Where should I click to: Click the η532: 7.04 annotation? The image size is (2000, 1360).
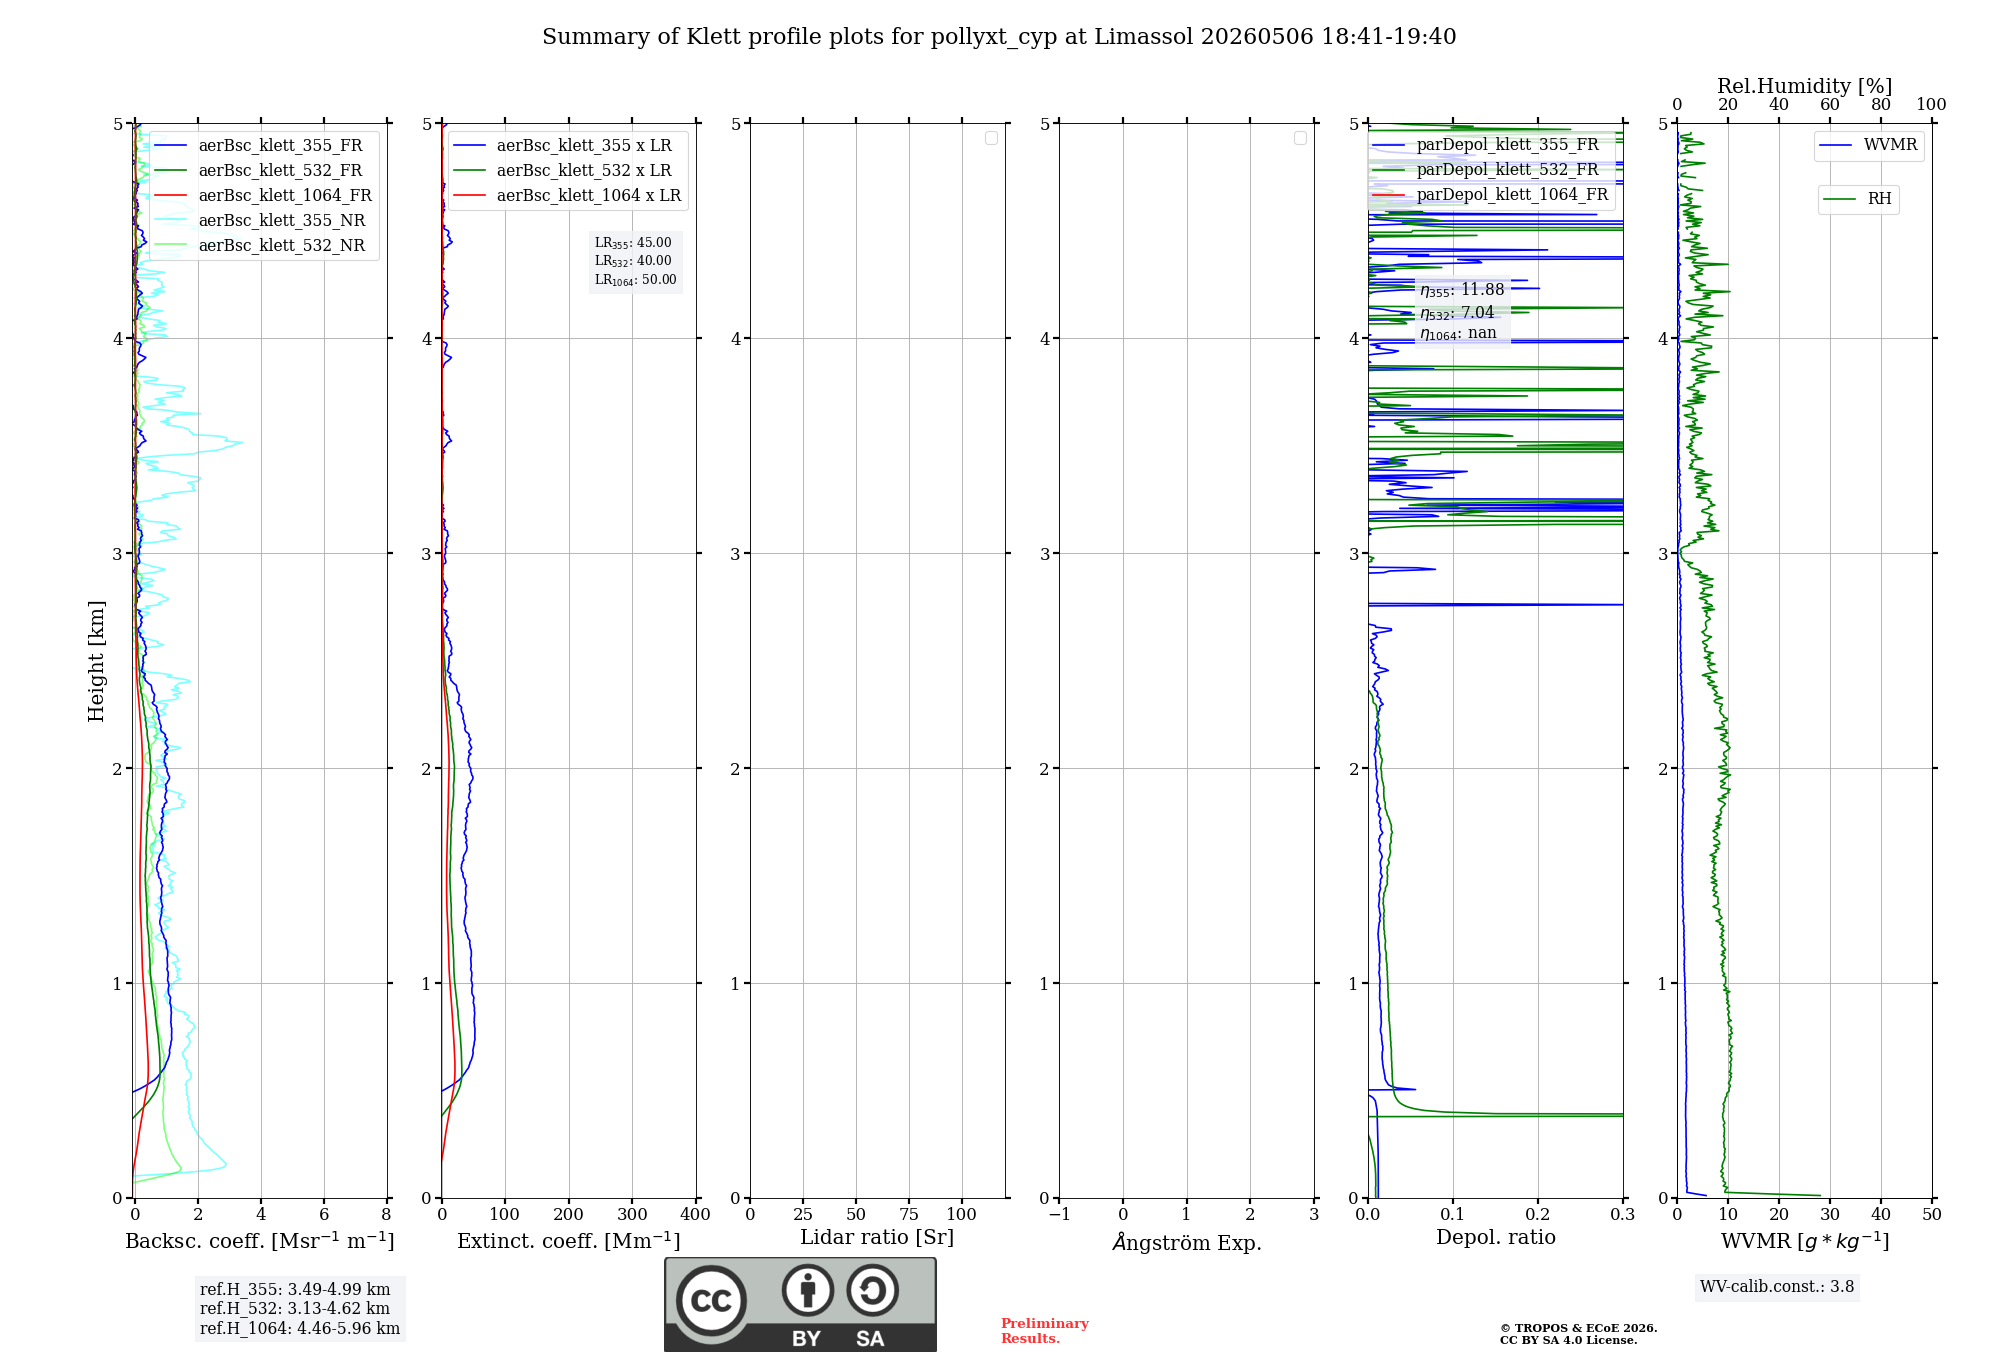1457,313
